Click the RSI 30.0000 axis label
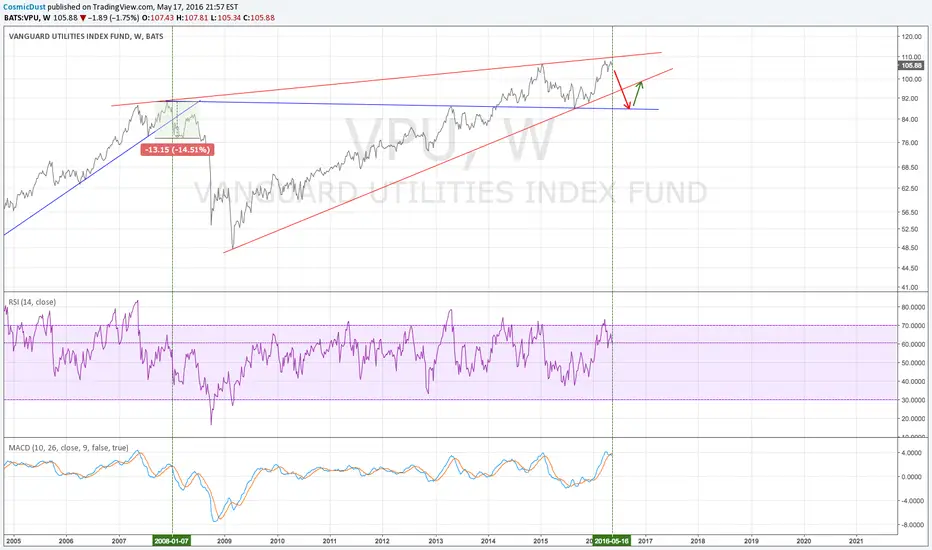The image size is (932, 550). (912, 400)
